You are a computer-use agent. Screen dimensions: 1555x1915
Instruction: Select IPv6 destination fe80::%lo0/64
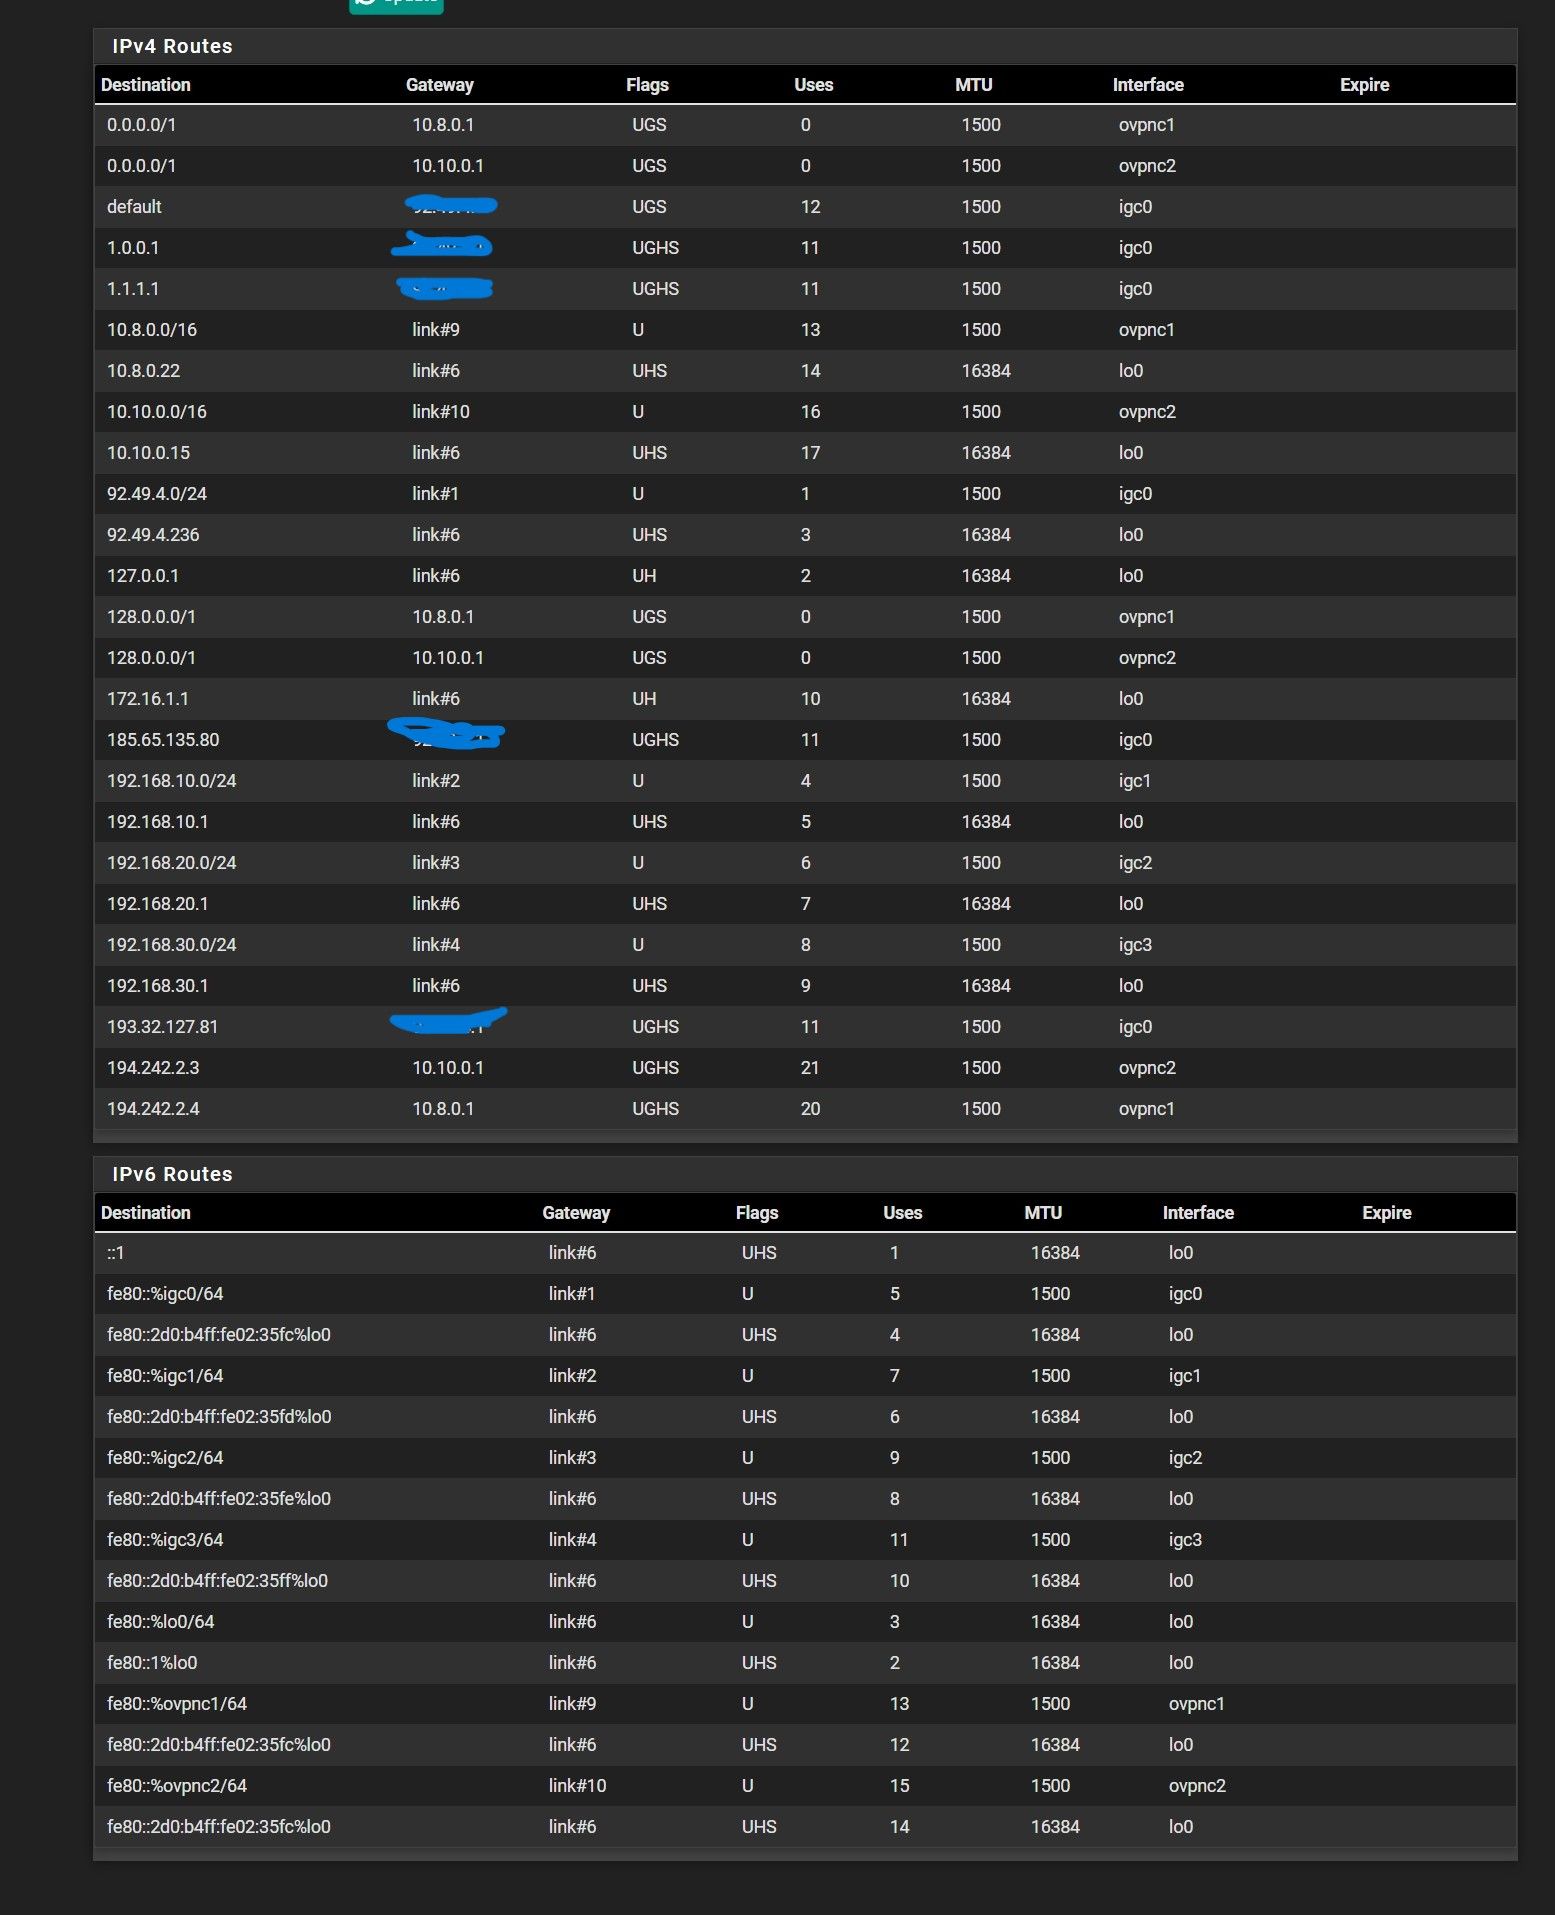click(x=160, y=1622)
